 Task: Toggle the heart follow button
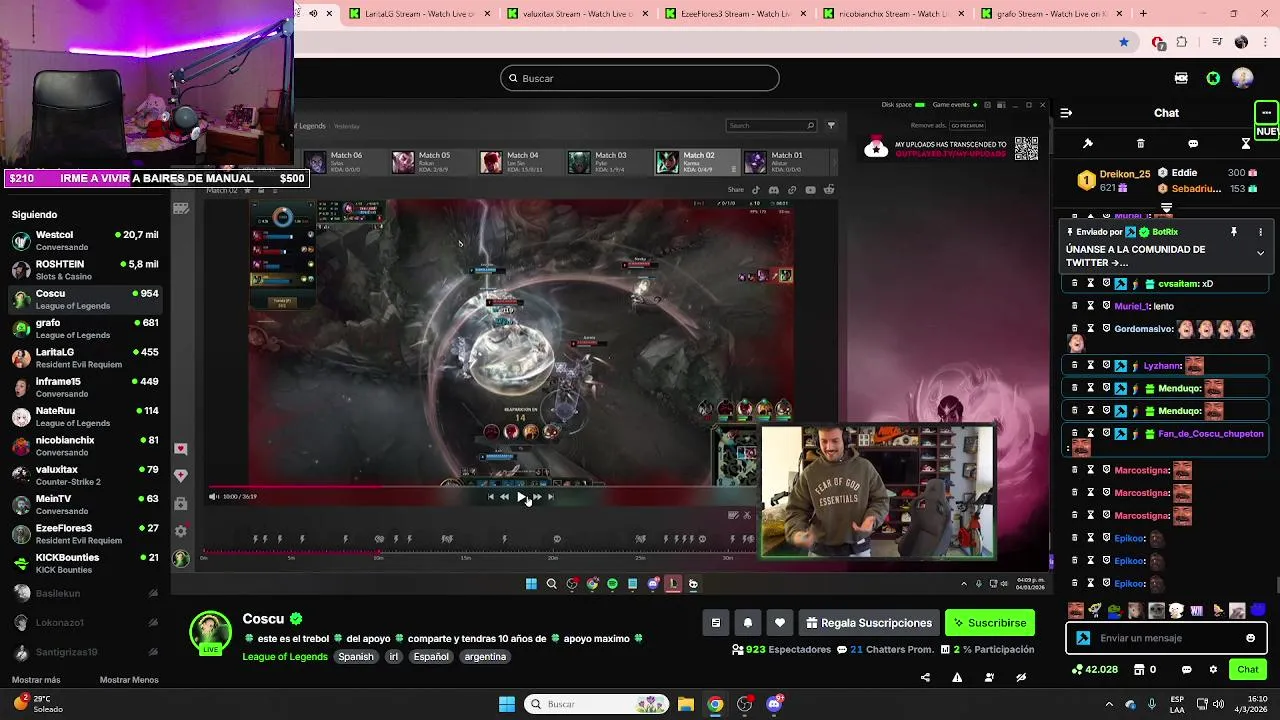click(x=780, y=623)
